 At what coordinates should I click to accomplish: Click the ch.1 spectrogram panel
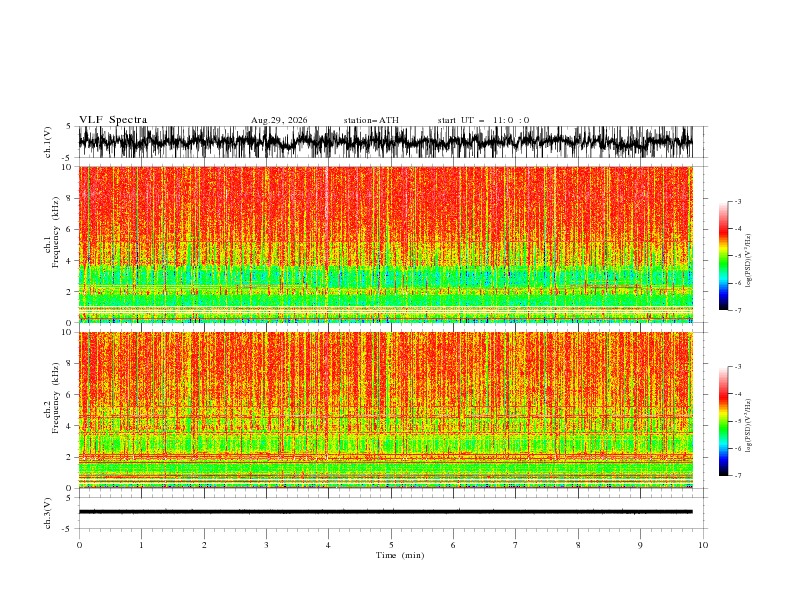pos(385,244)
